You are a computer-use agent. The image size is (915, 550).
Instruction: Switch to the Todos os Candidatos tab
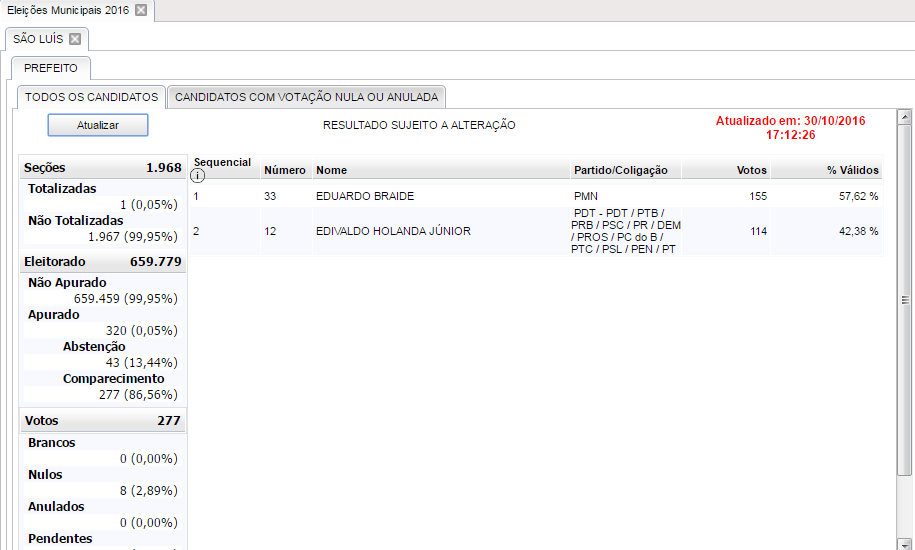point(91,97)
